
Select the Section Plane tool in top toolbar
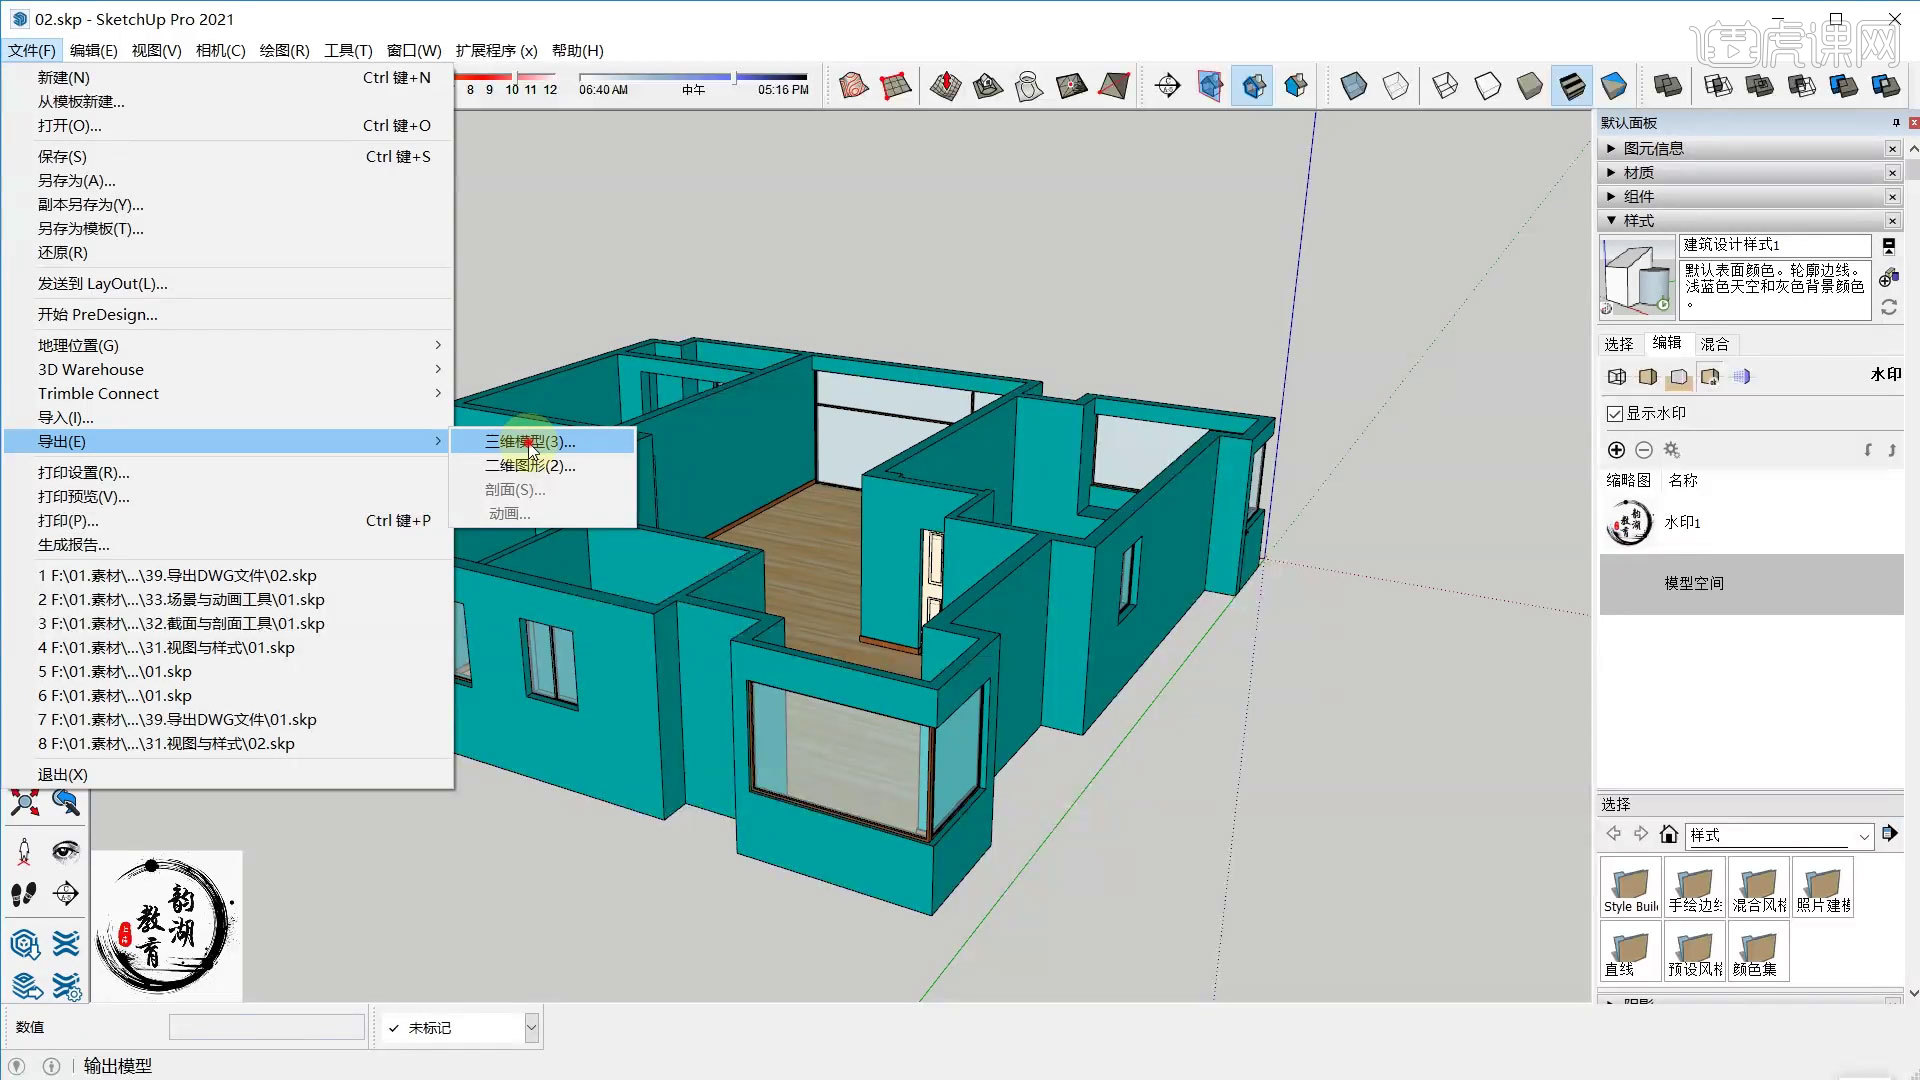(x=1167, y=86)
